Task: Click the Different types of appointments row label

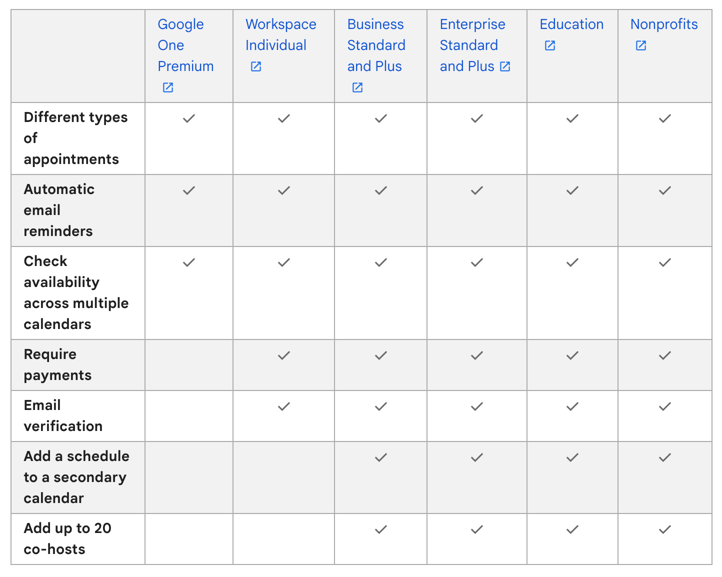Action: 75,138
